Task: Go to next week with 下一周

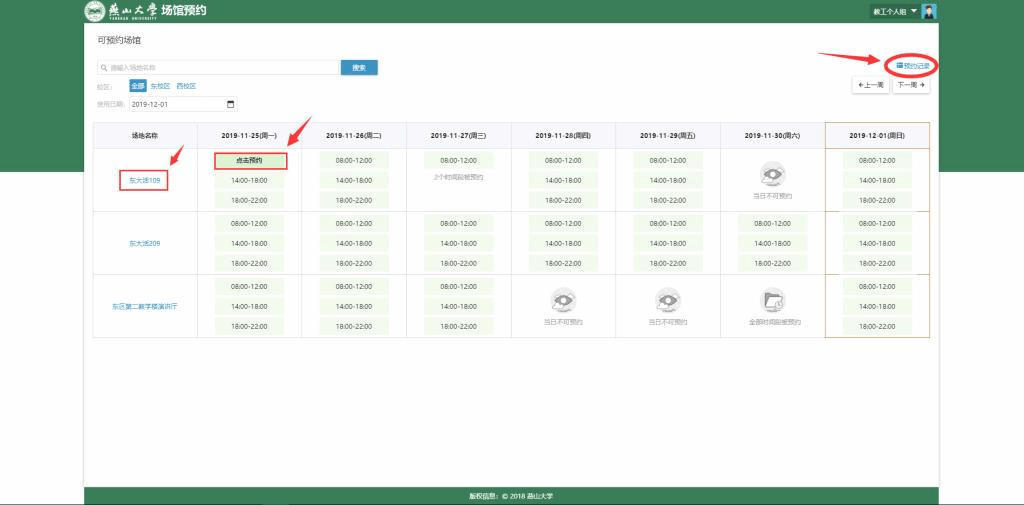Action: 911,86
